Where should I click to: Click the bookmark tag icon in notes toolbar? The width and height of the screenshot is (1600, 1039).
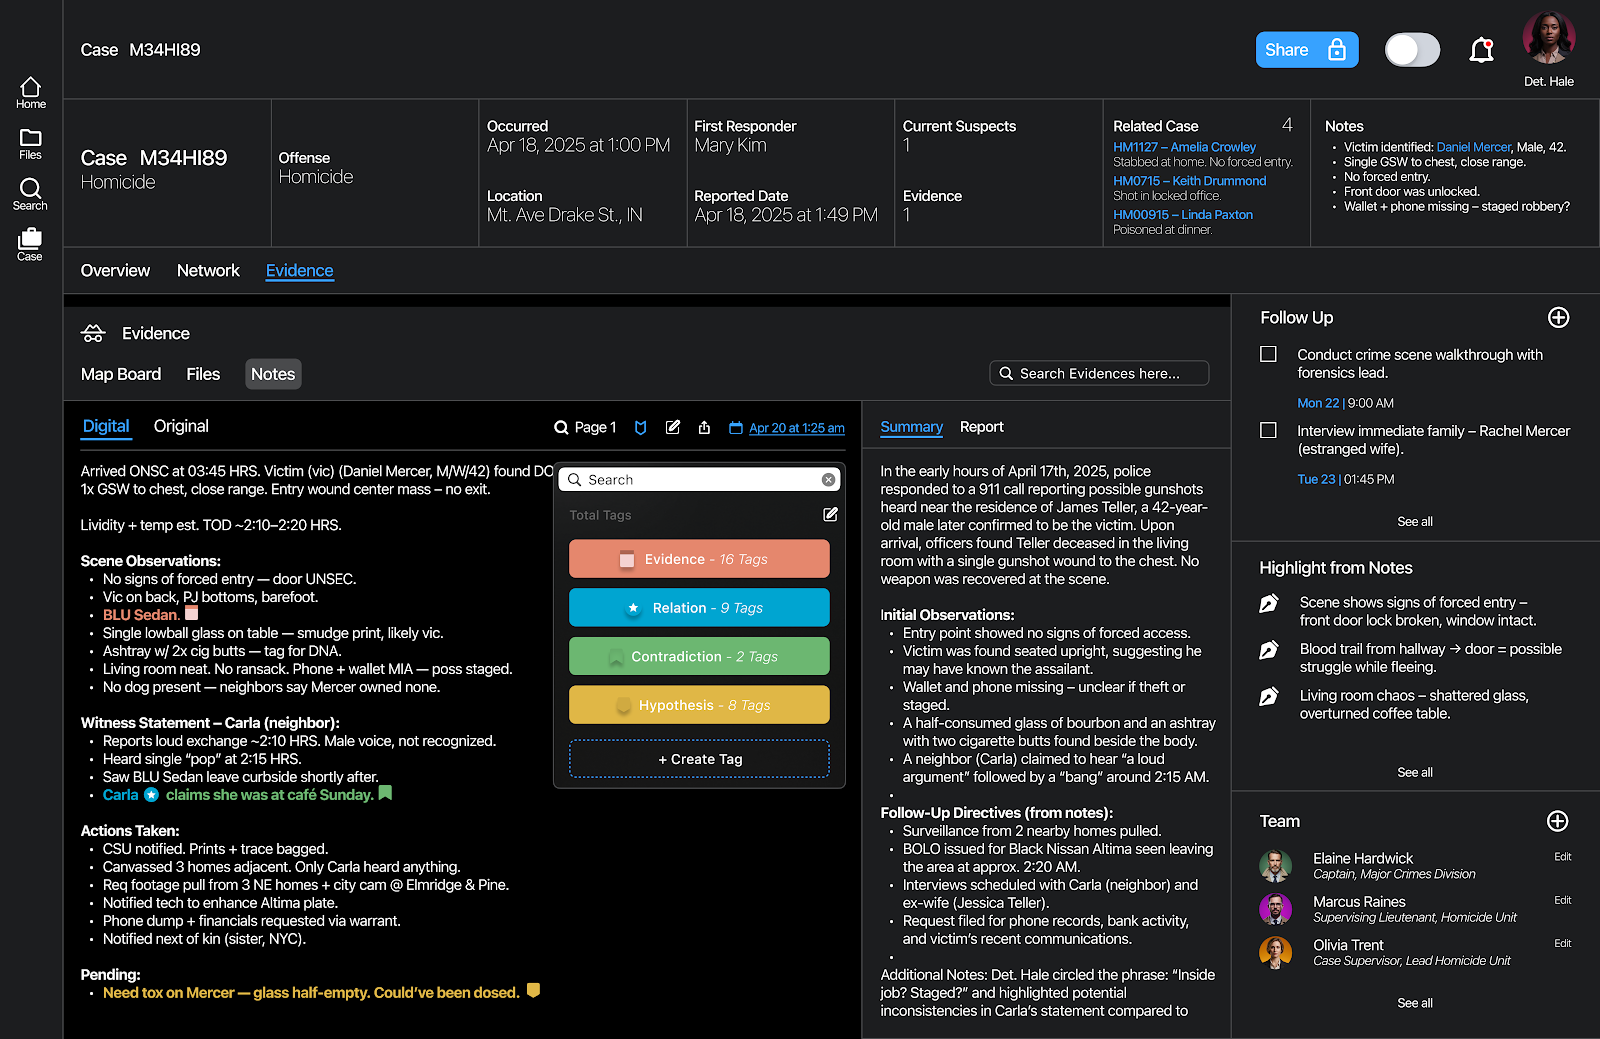tap(641, 428)
